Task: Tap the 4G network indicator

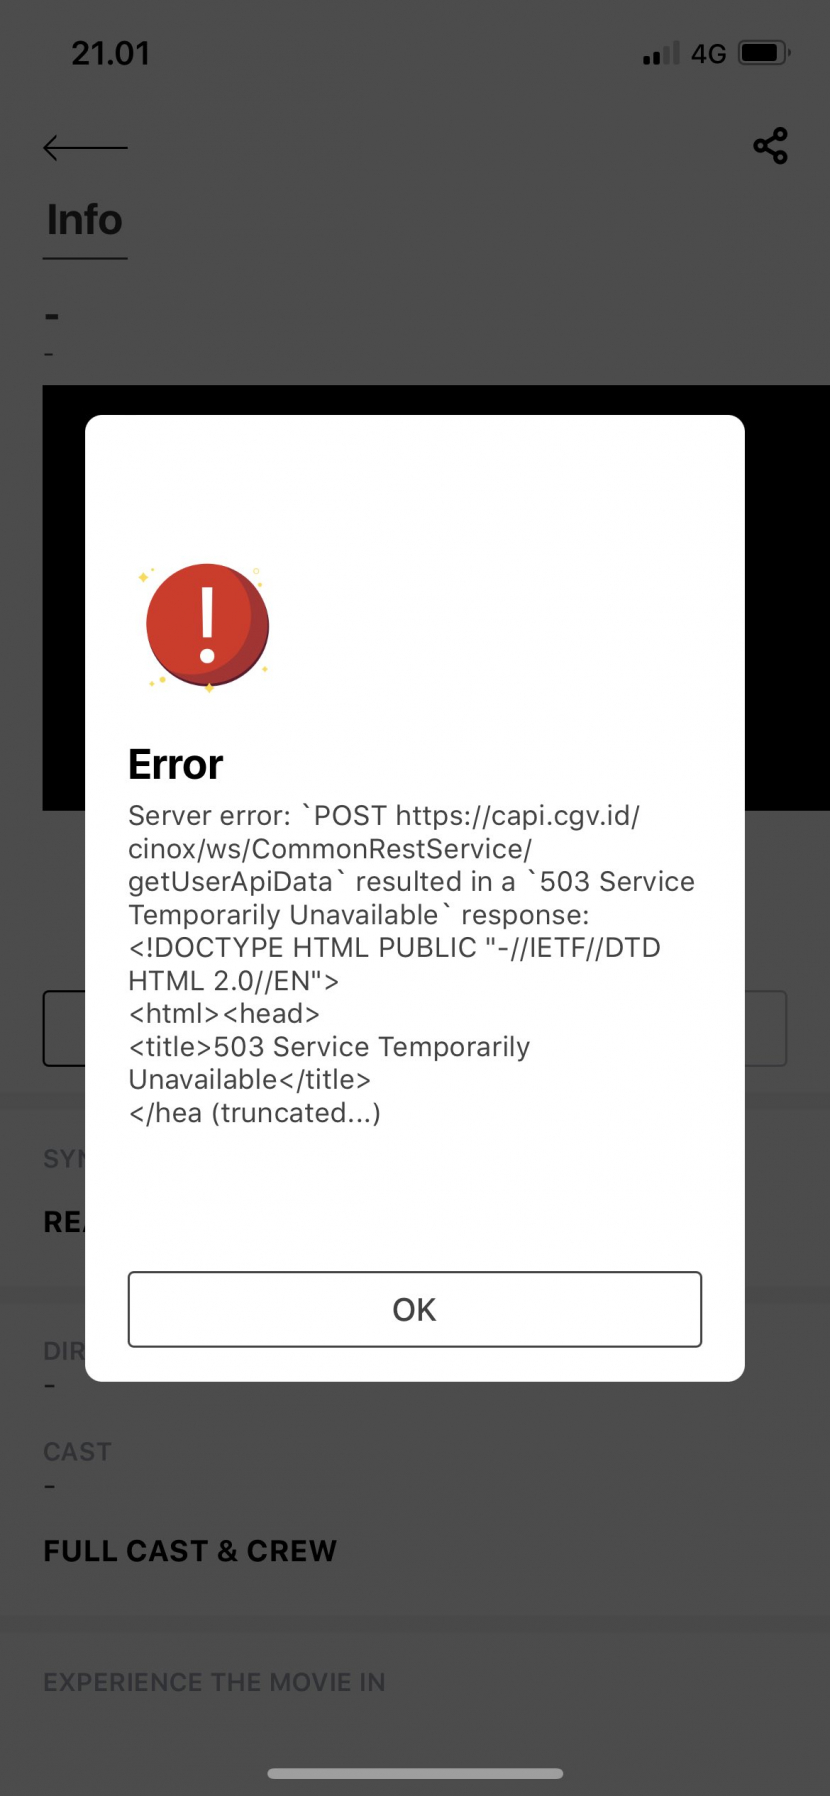Action: click(708, 54)
